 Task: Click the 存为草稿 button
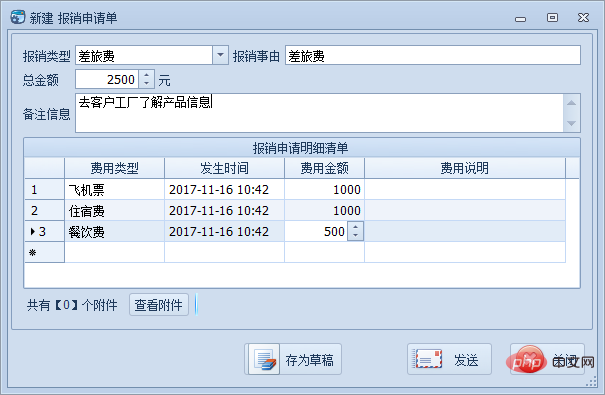click(x=293, y=359)
